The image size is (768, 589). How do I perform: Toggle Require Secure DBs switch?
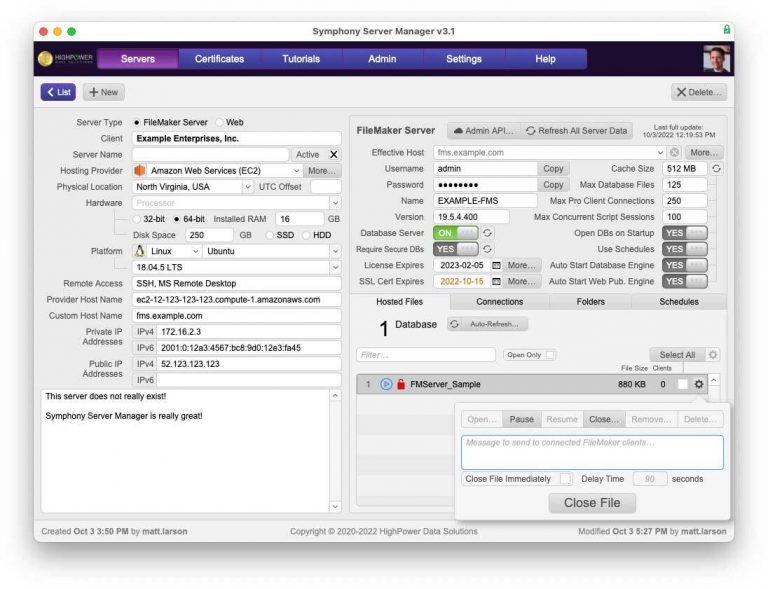coord(456,249)
